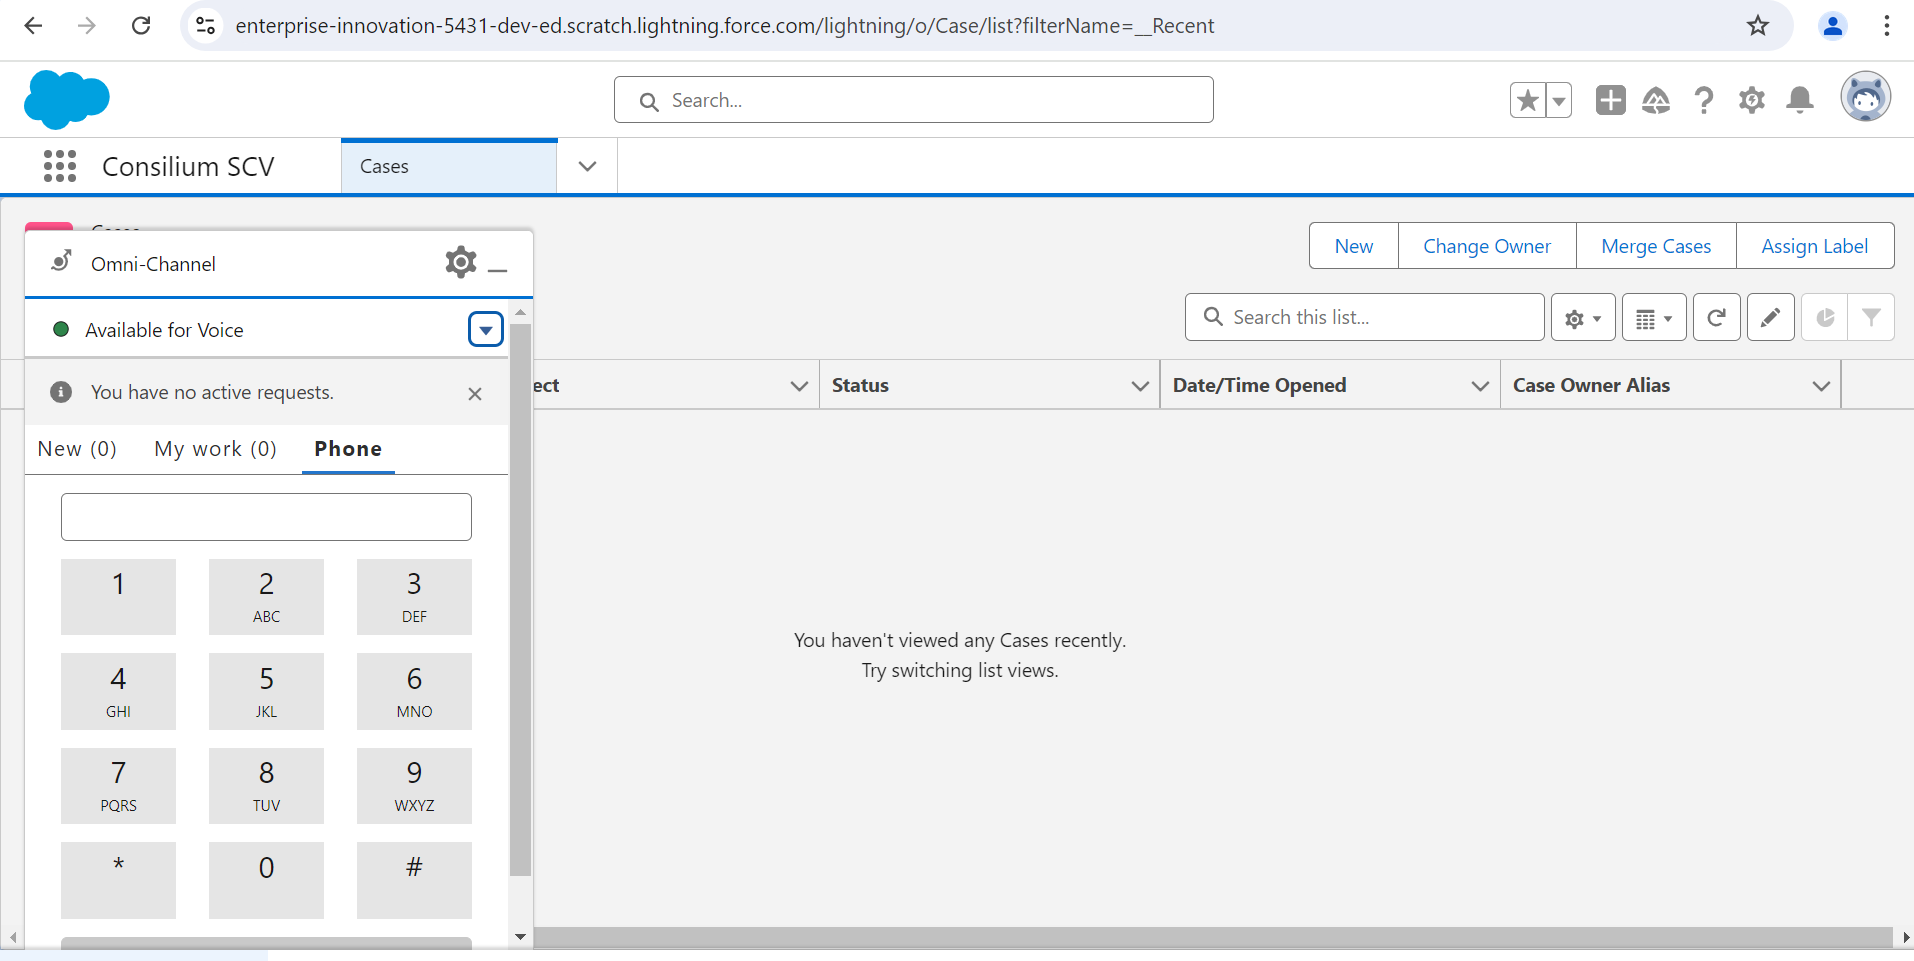Switch to the My work (0) tab
The image size is (1914, 961).
click(215, 449)
